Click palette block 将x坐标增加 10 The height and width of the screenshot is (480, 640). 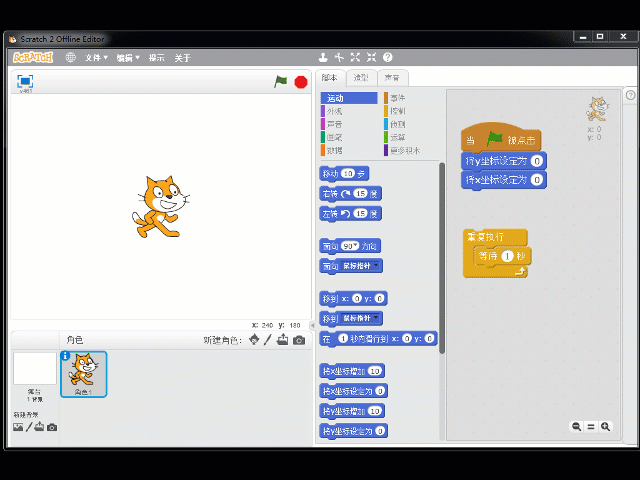tap(352, 371)
